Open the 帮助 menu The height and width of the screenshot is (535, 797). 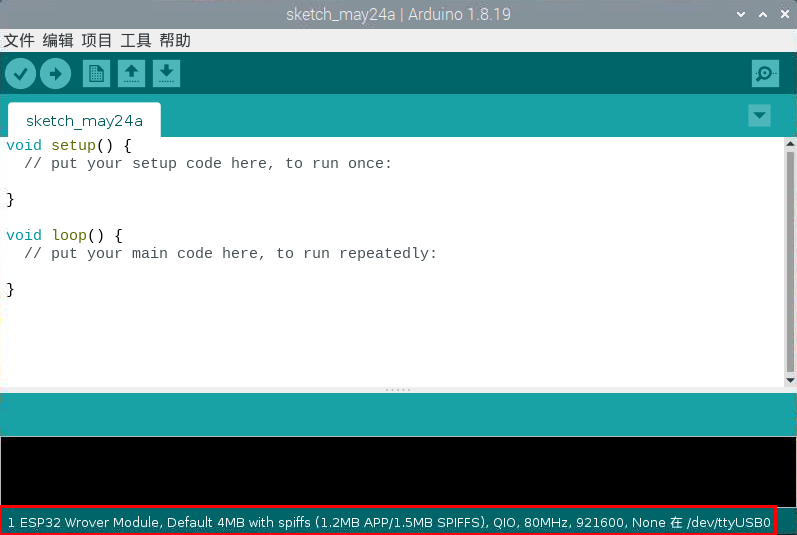click(x=175, y=40)
